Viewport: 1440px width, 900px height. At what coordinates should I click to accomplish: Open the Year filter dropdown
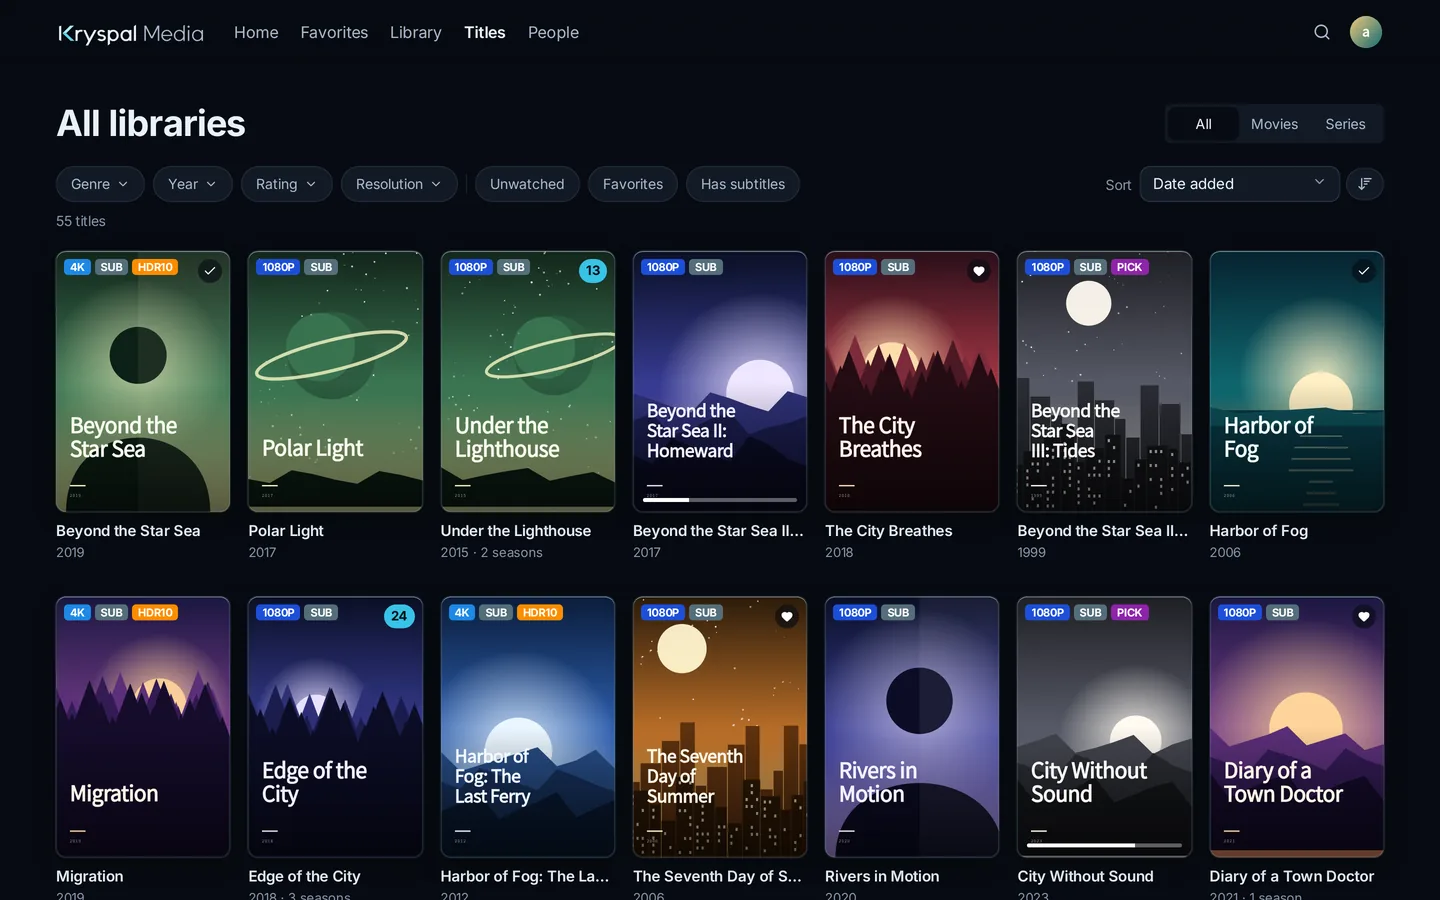point(192,184)
